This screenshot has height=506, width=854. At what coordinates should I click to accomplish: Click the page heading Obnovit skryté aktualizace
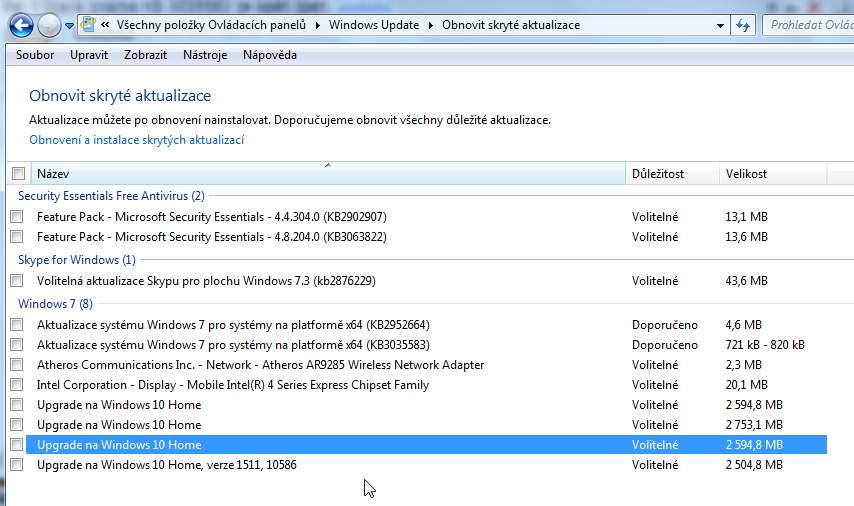pyautogui.click(x=120, y=96)
